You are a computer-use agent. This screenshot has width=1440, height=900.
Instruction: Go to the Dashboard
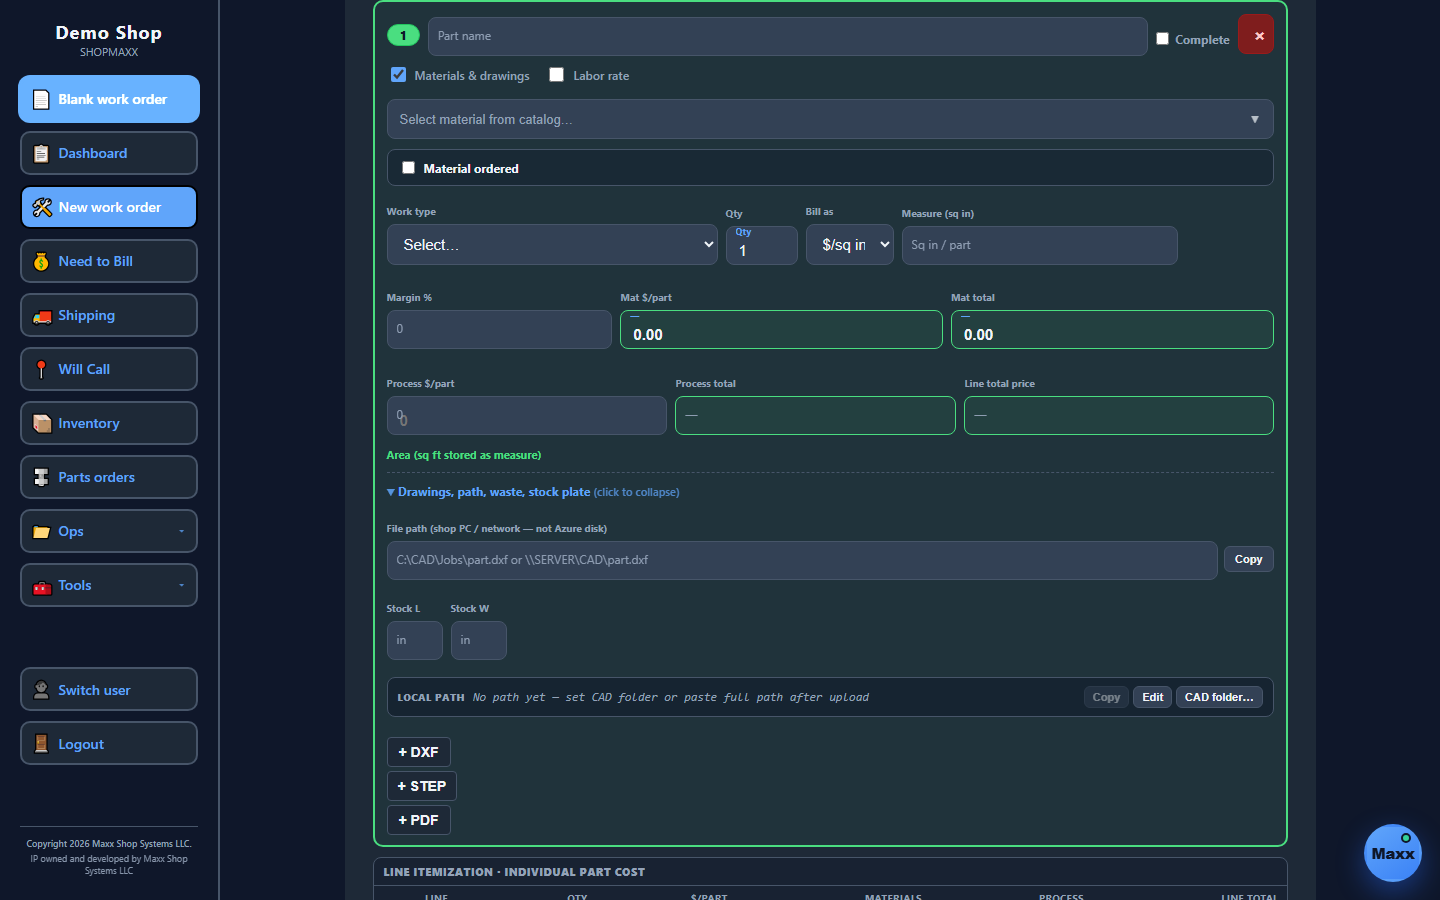(109, 153)
